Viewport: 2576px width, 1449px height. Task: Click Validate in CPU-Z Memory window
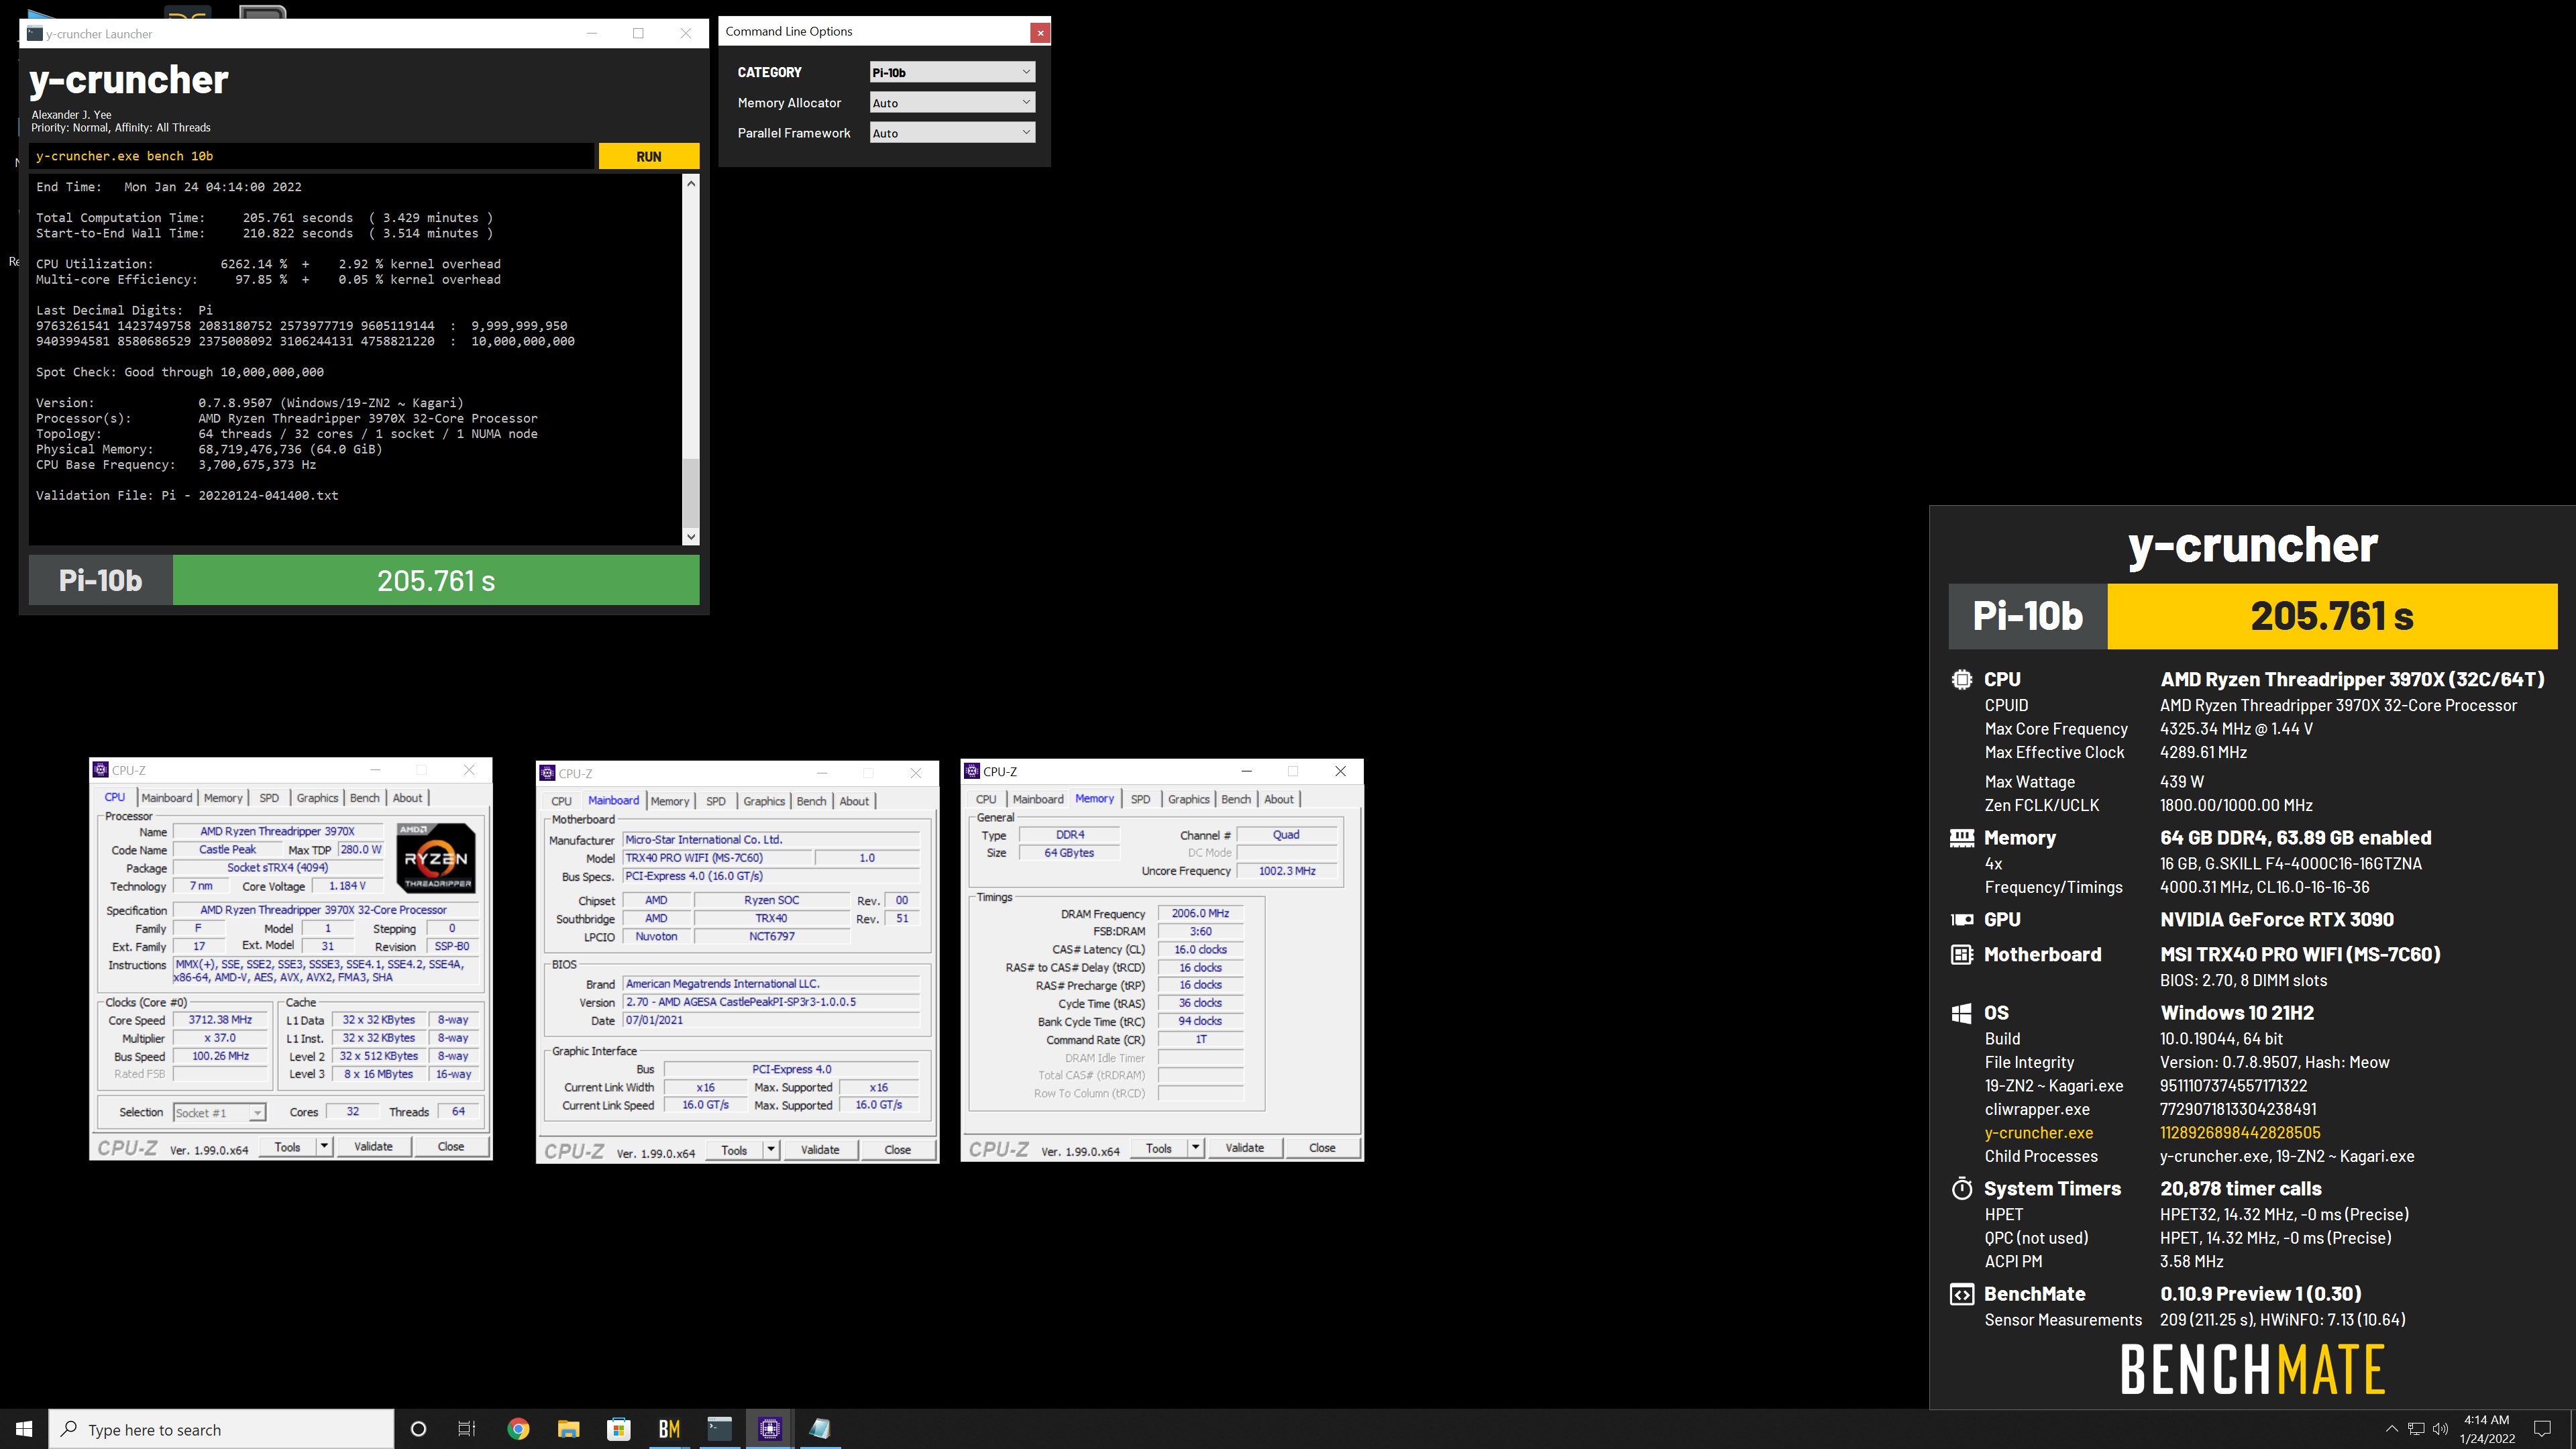point(1245,1148)
